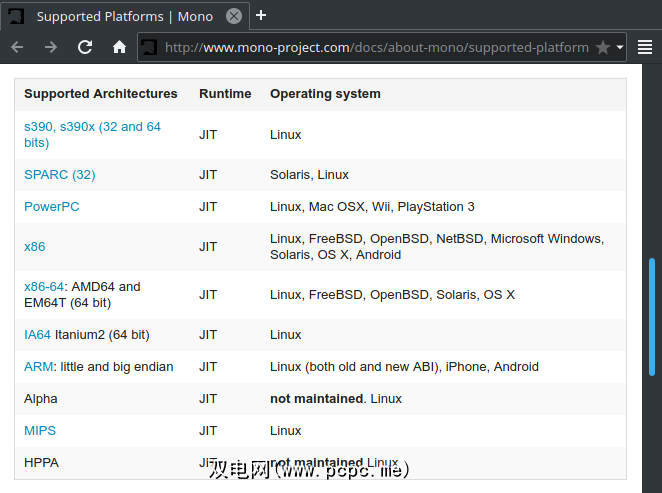Open a new tab with plus button
This screenshot has width=662, height=493.
(x=261, y=15)
